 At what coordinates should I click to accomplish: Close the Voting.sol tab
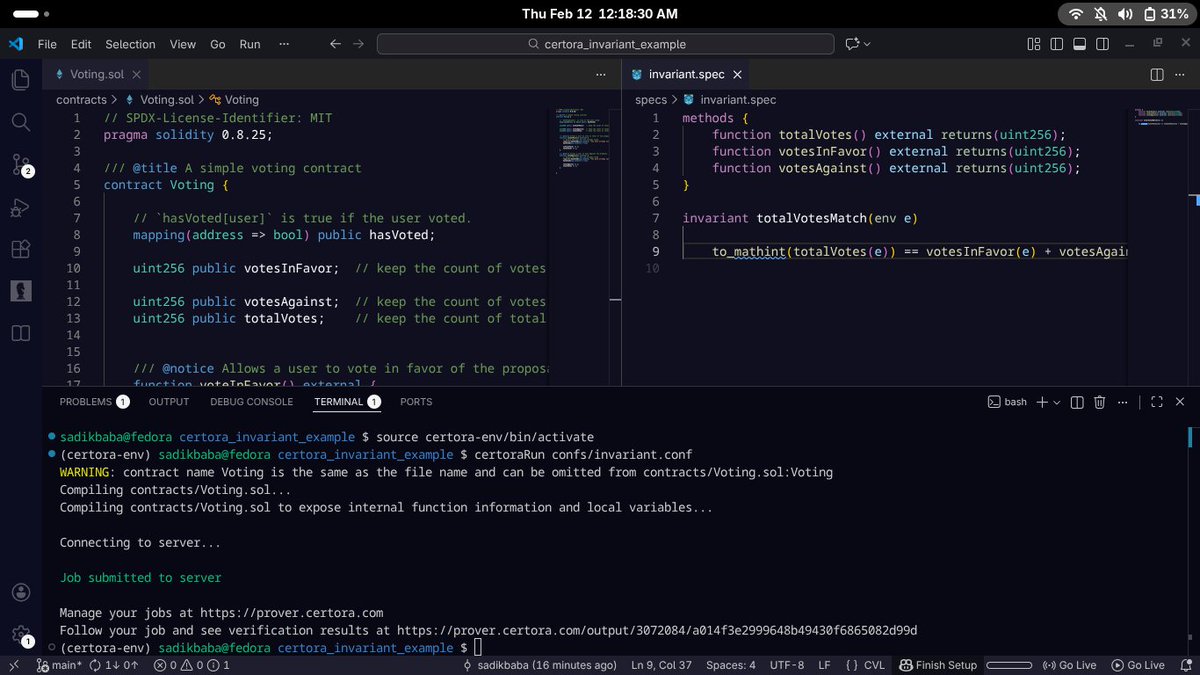point(137,74)
